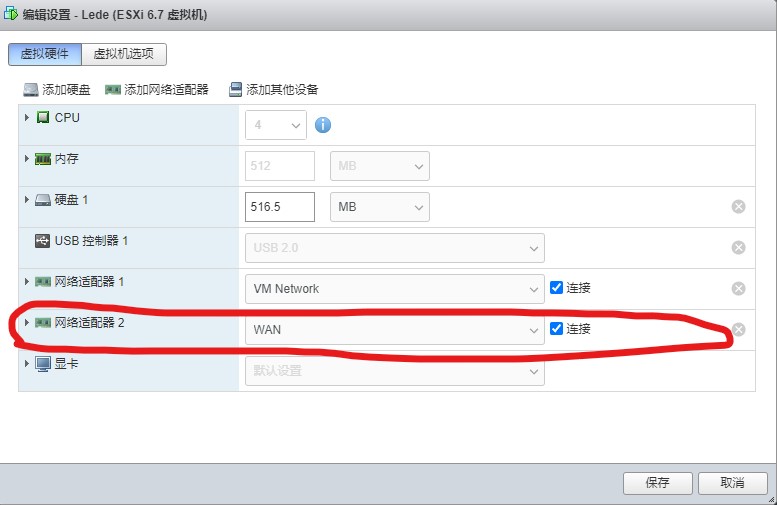Click the 硬盘 1 drive icon
This screenshot has height=505, width=777.
[x=43, y=200]
